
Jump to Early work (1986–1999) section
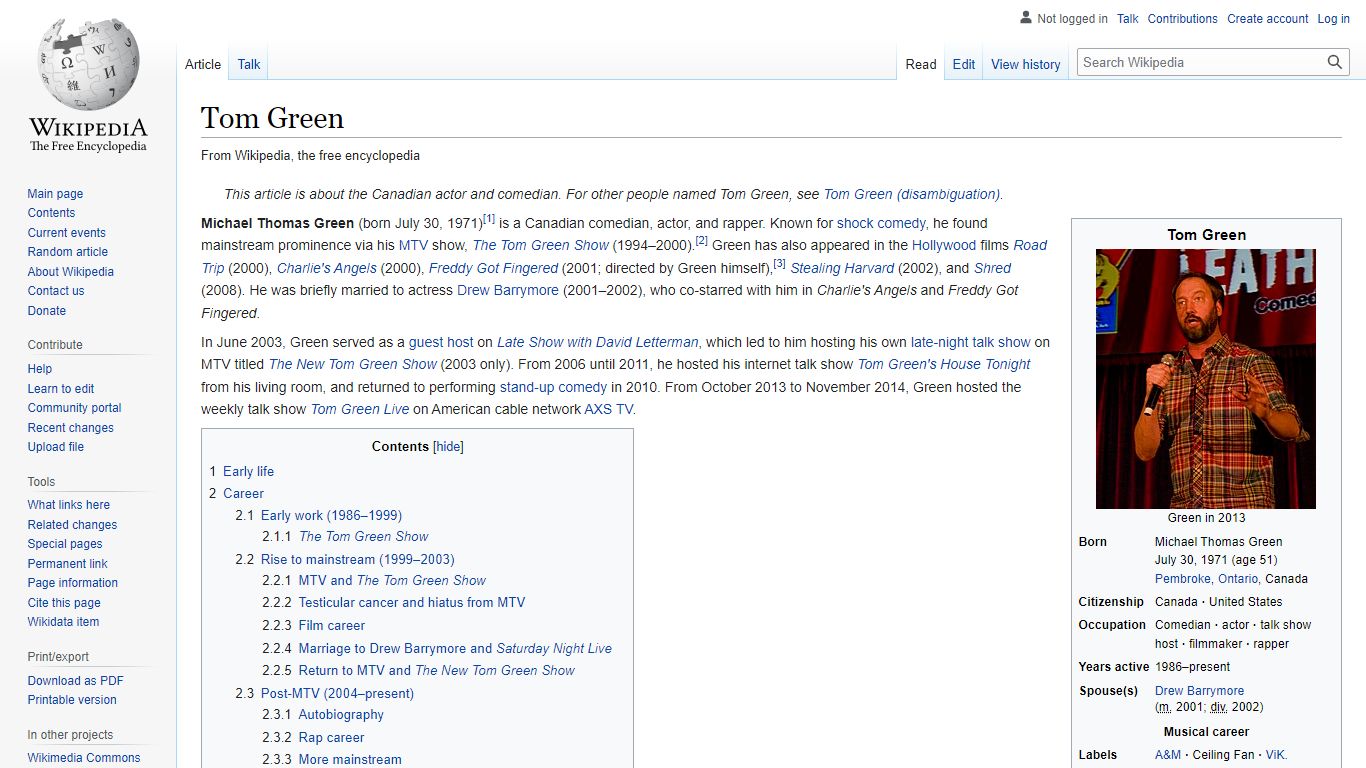(331, 515)
